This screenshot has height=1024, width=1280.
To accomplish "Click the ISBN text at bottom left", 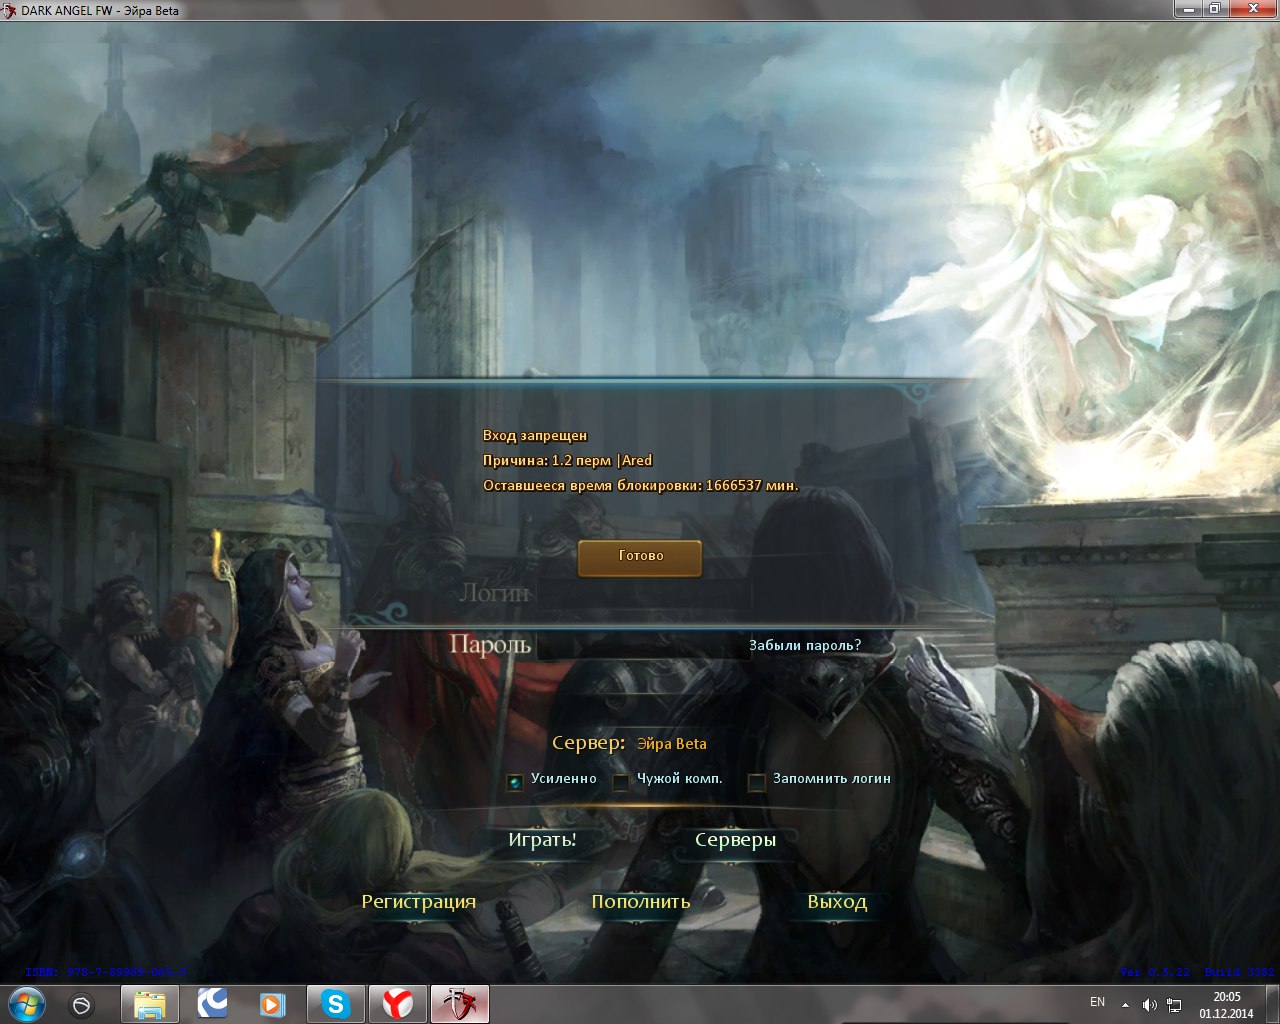I will click(x=106, y=972).
